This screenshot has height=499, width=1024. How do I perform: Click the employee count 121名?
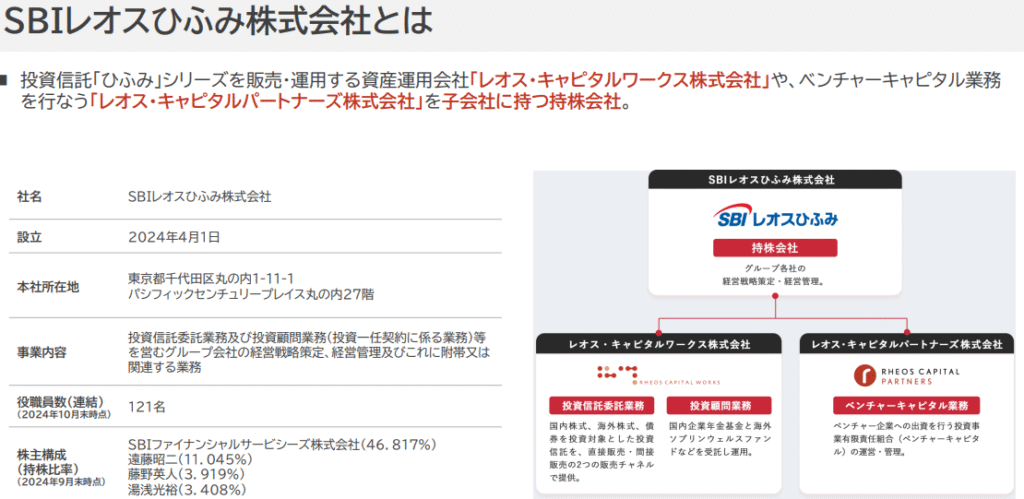click(147, 407)
